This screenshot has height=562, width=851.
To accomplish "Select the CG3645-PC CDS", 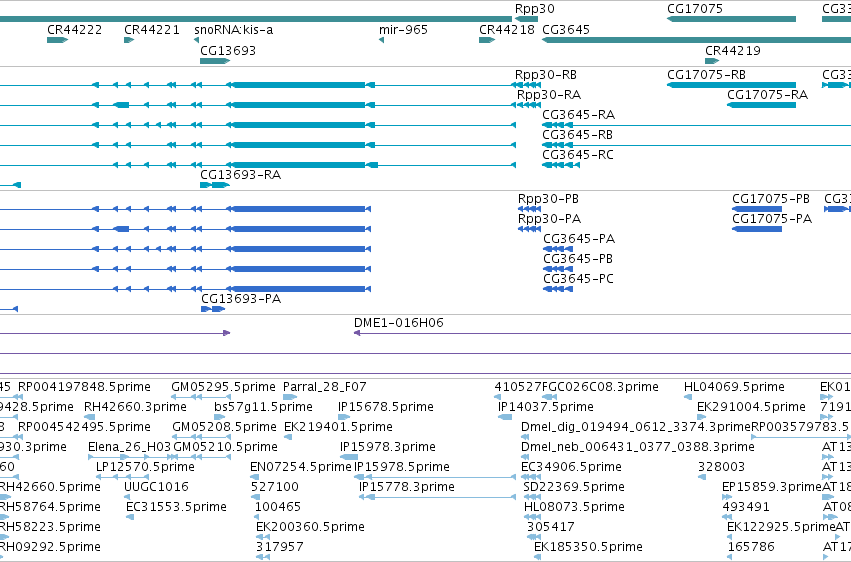I will tap(558, 289).
